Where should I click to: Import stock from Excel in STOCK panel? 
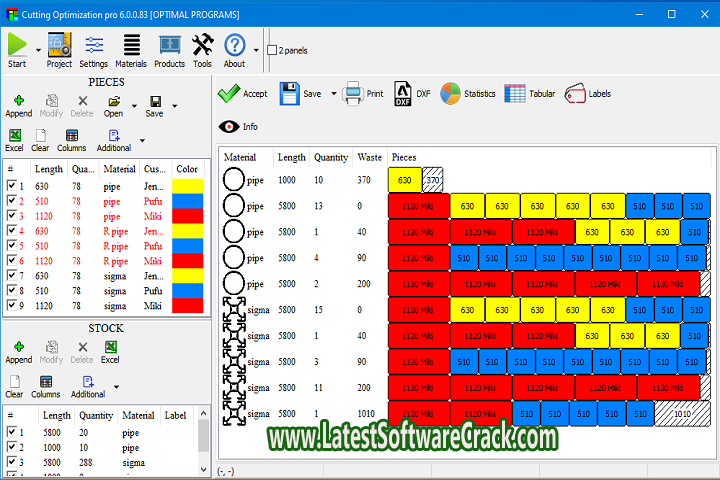coord(110,353)
